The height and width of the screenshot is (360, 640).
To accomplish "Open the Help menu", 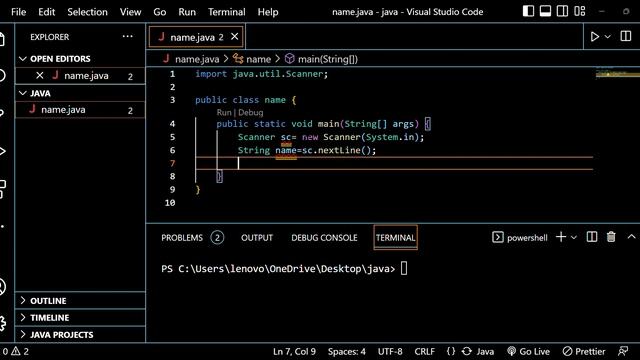I will click(268, 12).
